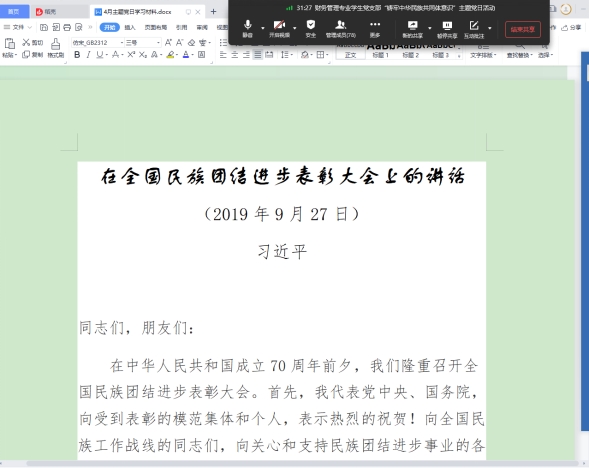Open the 安全 shield icon
This screenshot has height=468, width=589.
point(311,29)
